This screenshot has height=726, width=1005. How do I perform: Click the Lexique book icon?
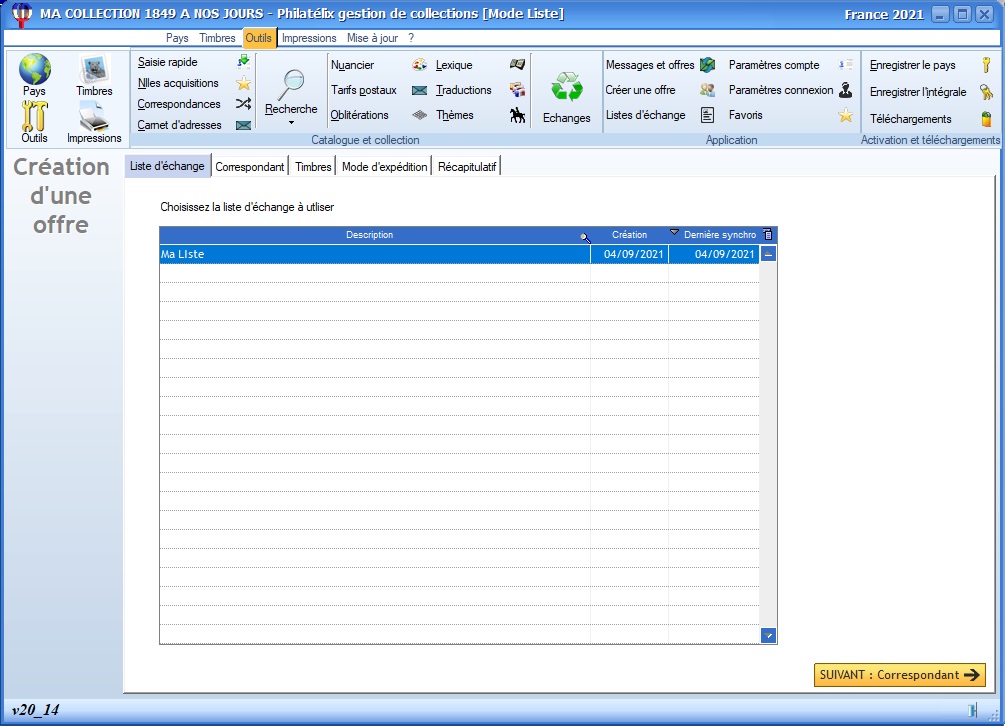[517, 64]
